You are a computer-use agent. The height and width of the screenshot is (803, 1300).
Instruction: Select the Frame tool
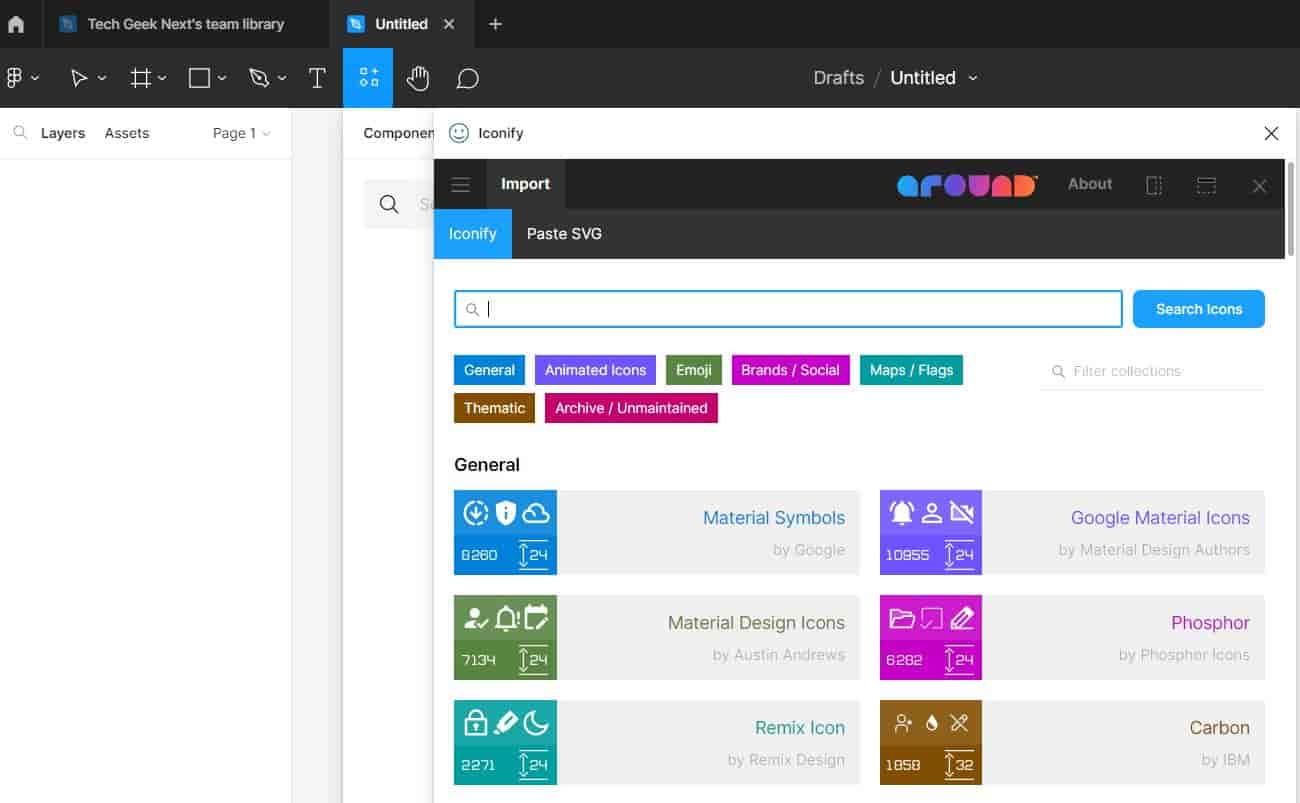click(141, 78)
